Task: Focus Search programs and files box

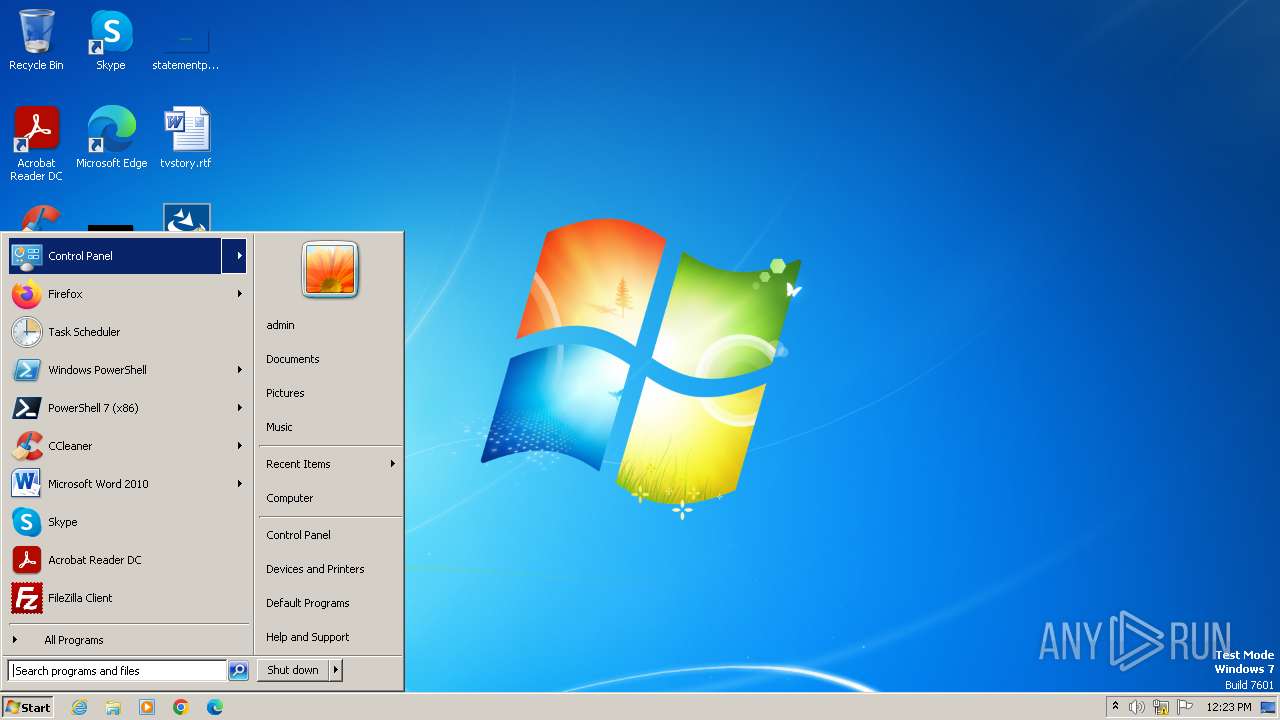Action: pos(117,671)
